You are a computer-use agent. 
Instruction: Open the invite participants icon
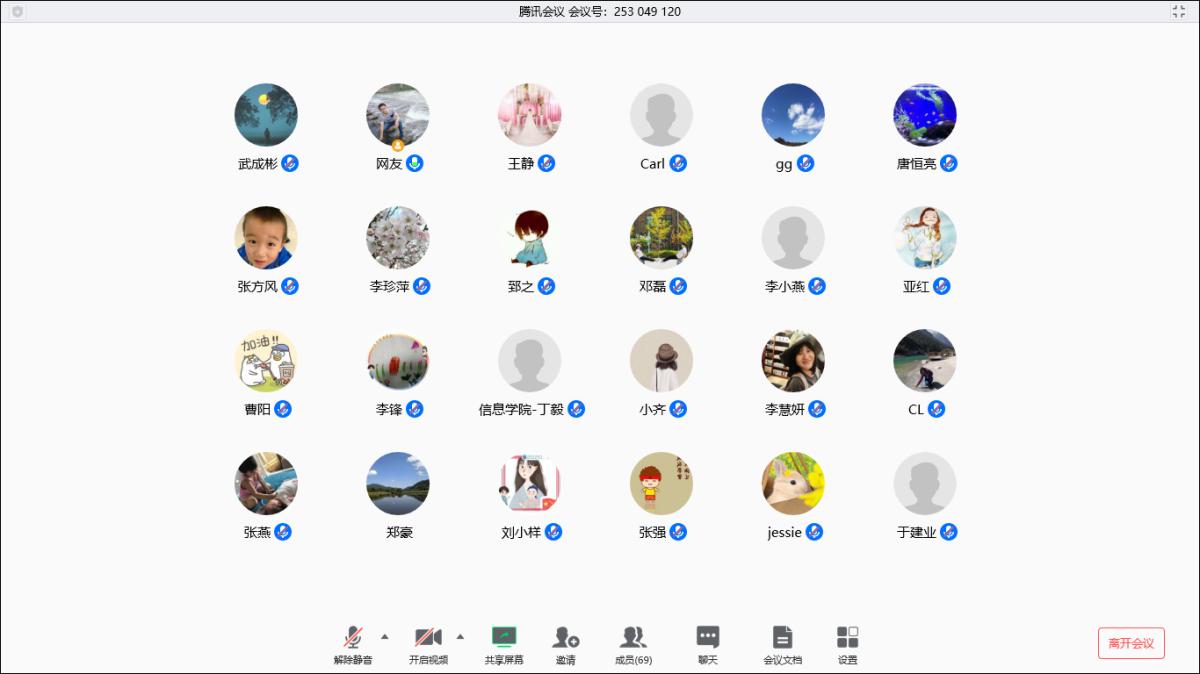[x=566, y=637]
